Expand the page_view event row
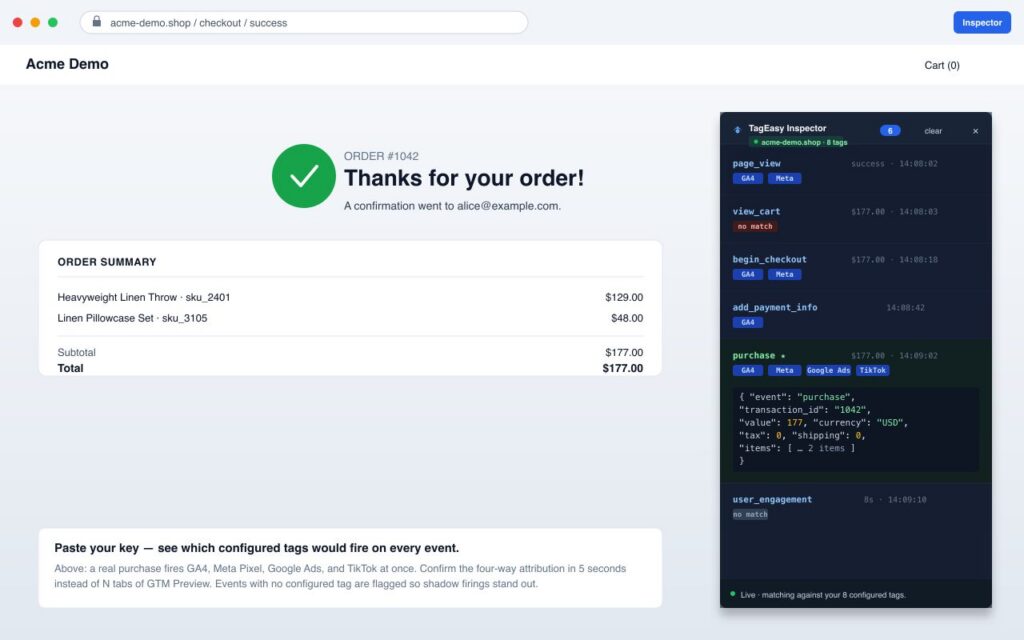The height and width of the screenshot is (640, 1024). tap(856, 170)
